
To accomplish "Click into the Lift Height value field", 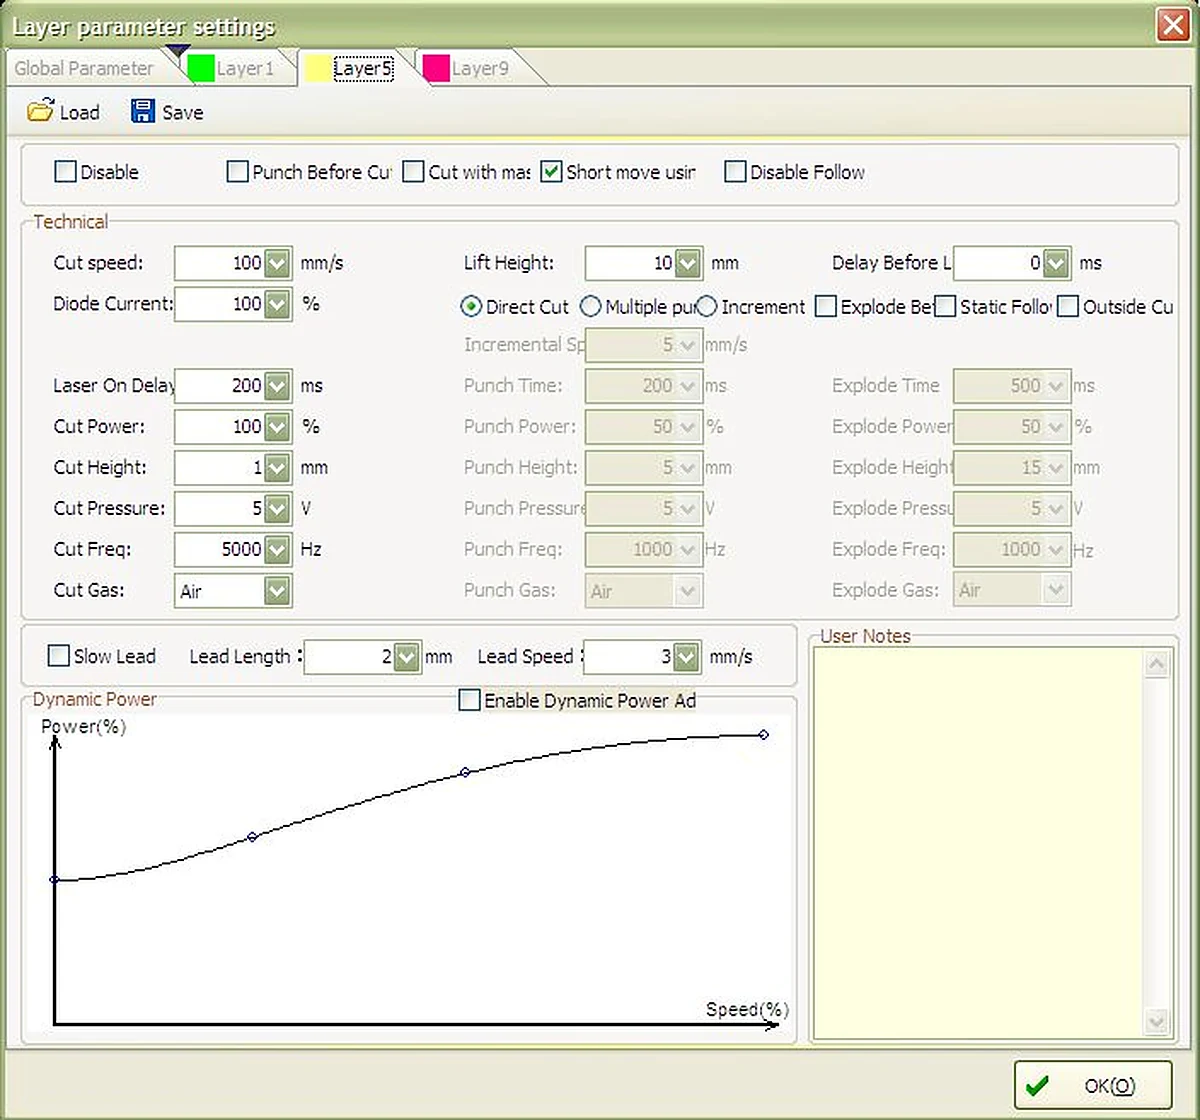I will (631, 263).
